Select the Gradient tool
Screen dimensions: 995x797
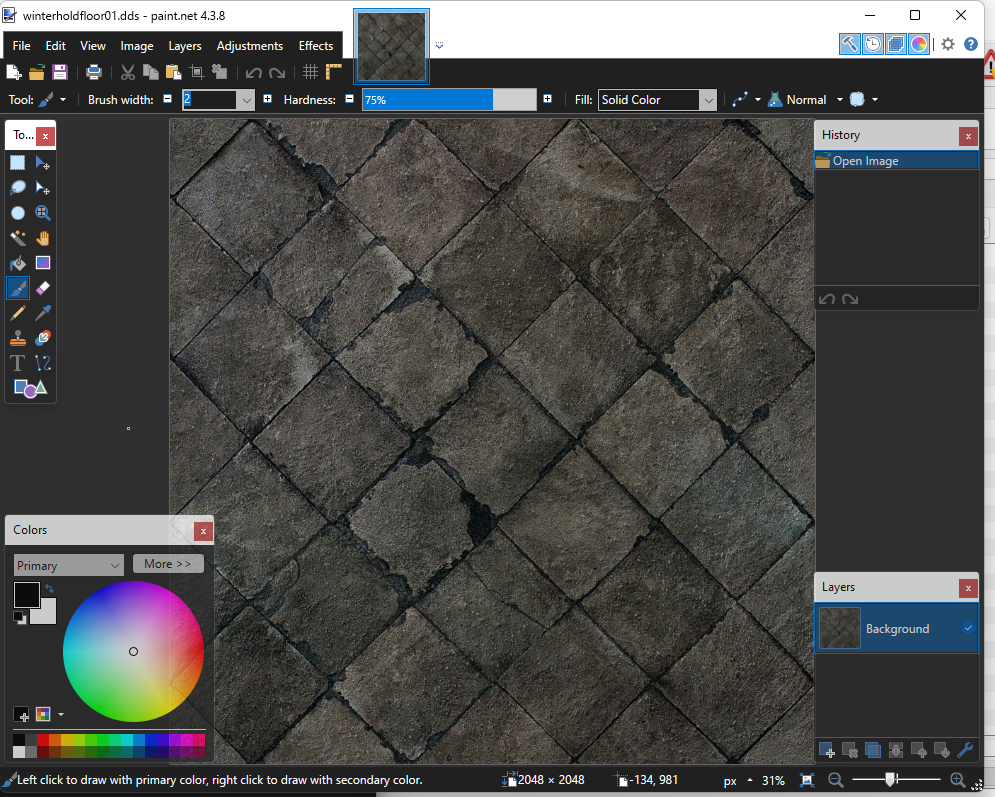click(43, 263)
